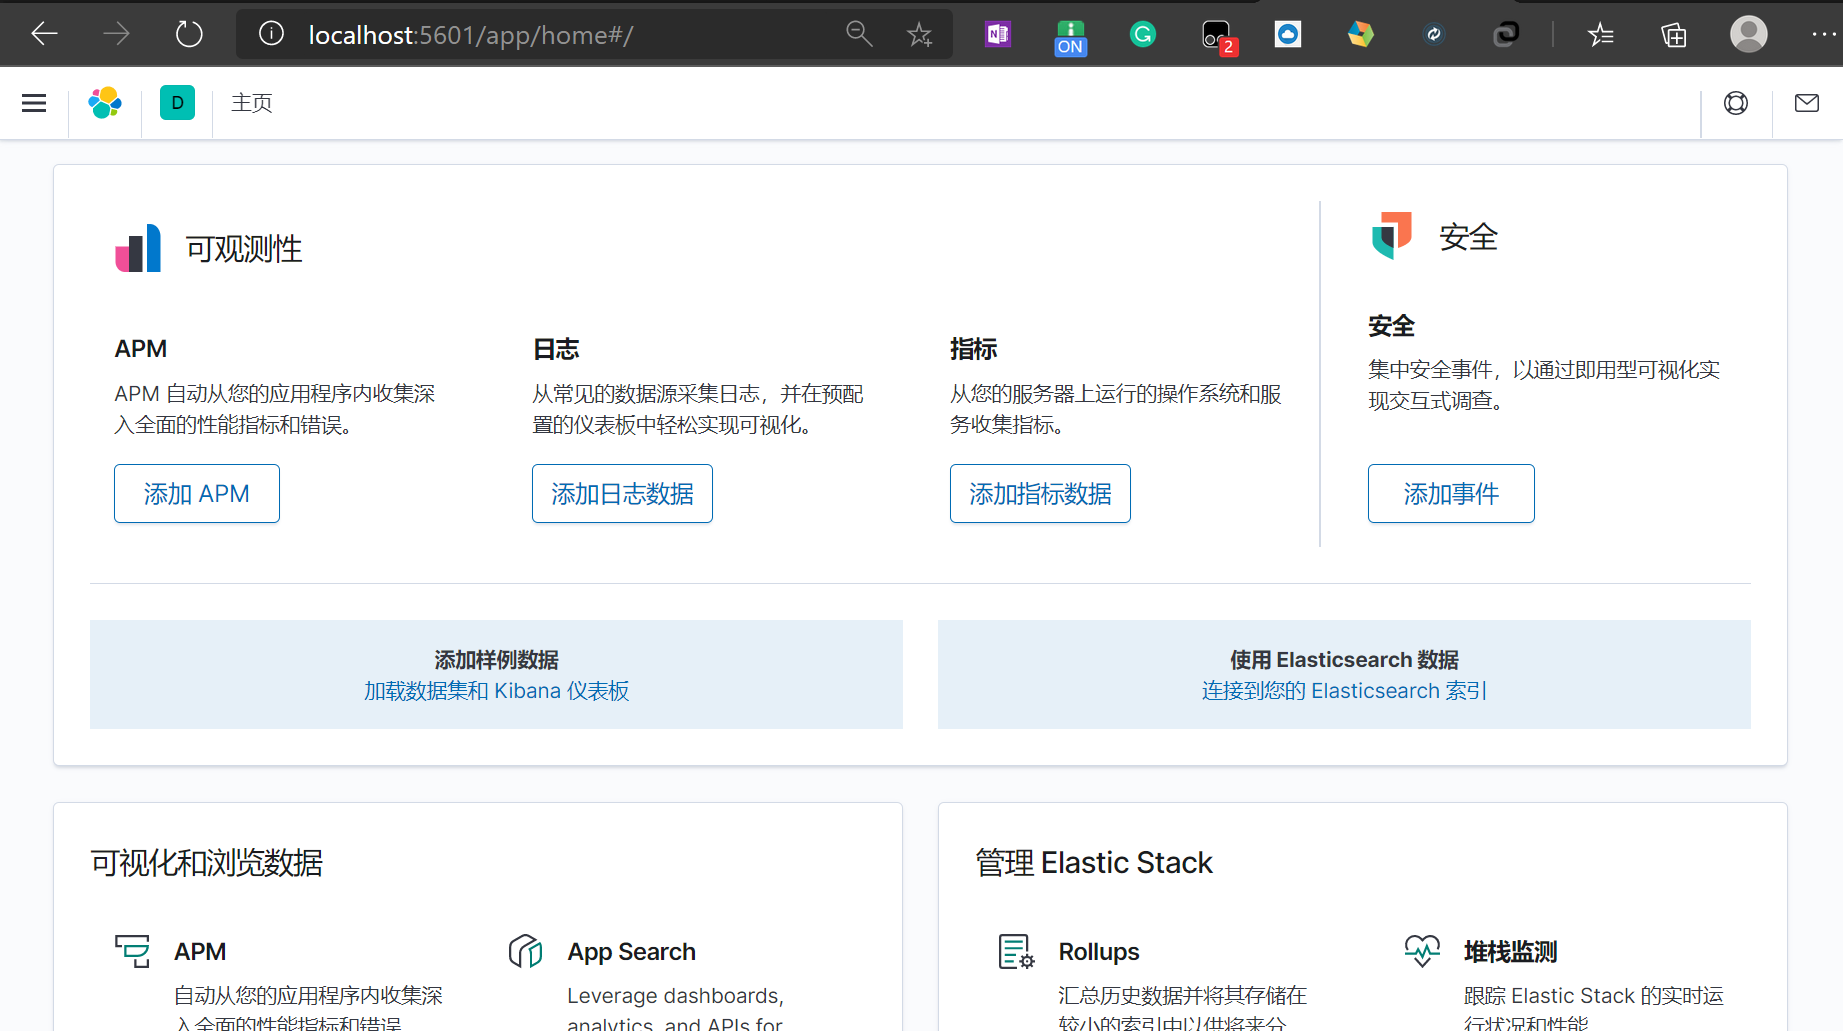Open the Rollups entry title
Viewport: 1843px width, 1031px height.
(x=1099, y=952)
